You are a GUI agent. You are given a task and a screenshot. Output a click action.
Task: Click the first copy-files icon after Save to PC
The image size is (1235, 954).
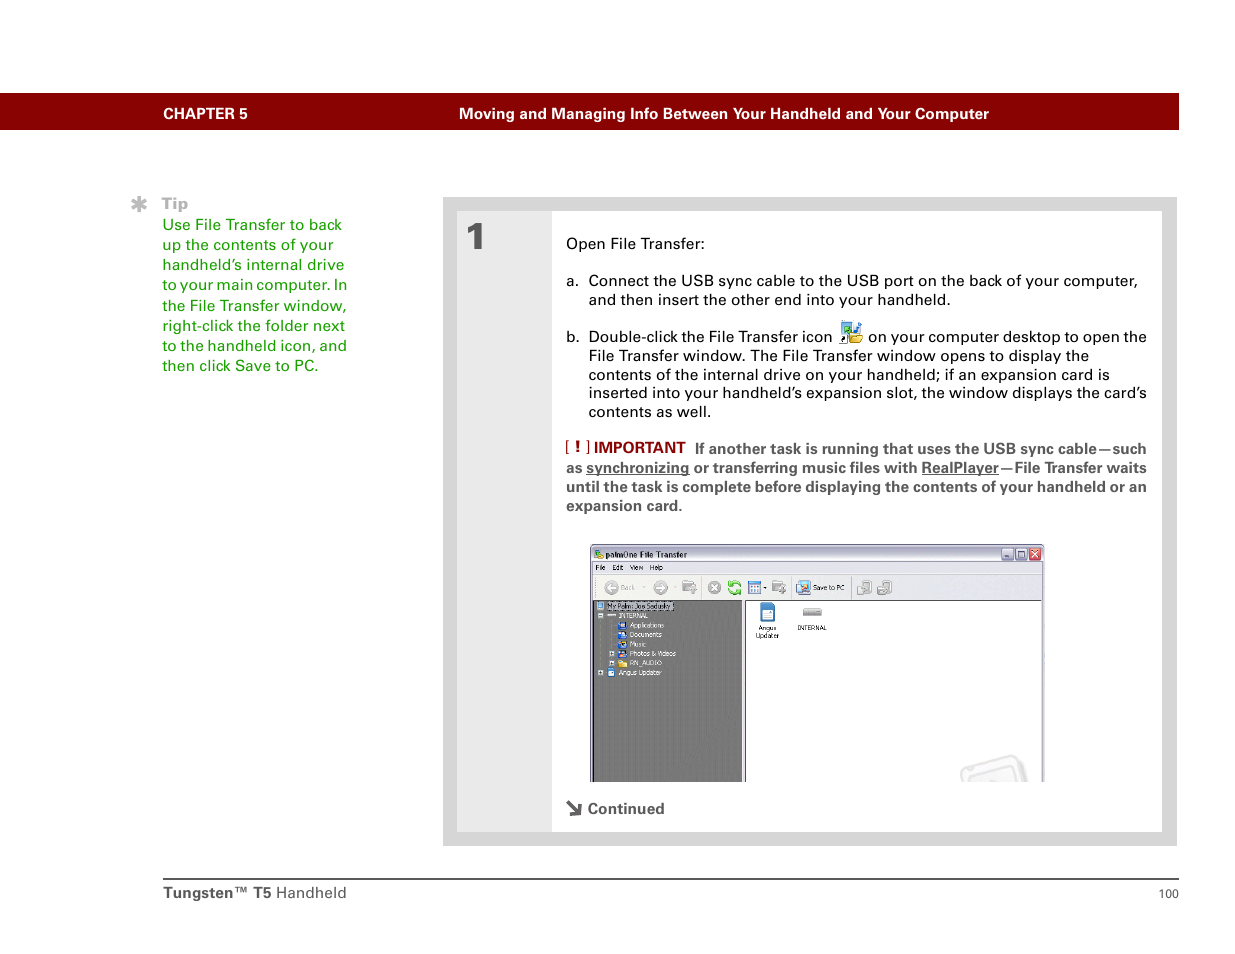point(864,588)
